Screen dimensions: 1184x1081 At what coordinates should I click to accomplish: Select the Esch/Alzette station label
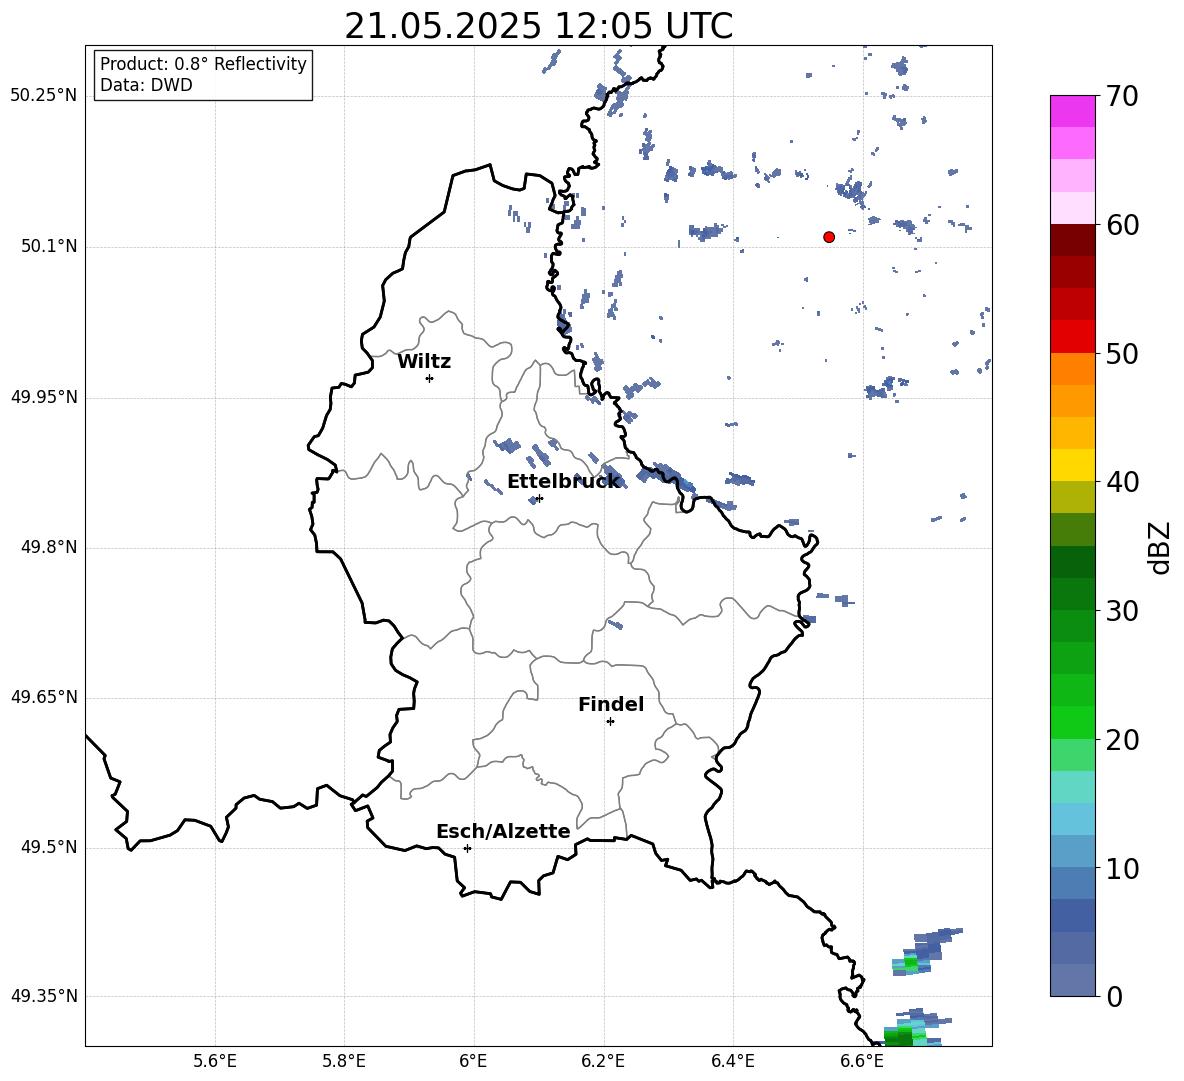503,831
